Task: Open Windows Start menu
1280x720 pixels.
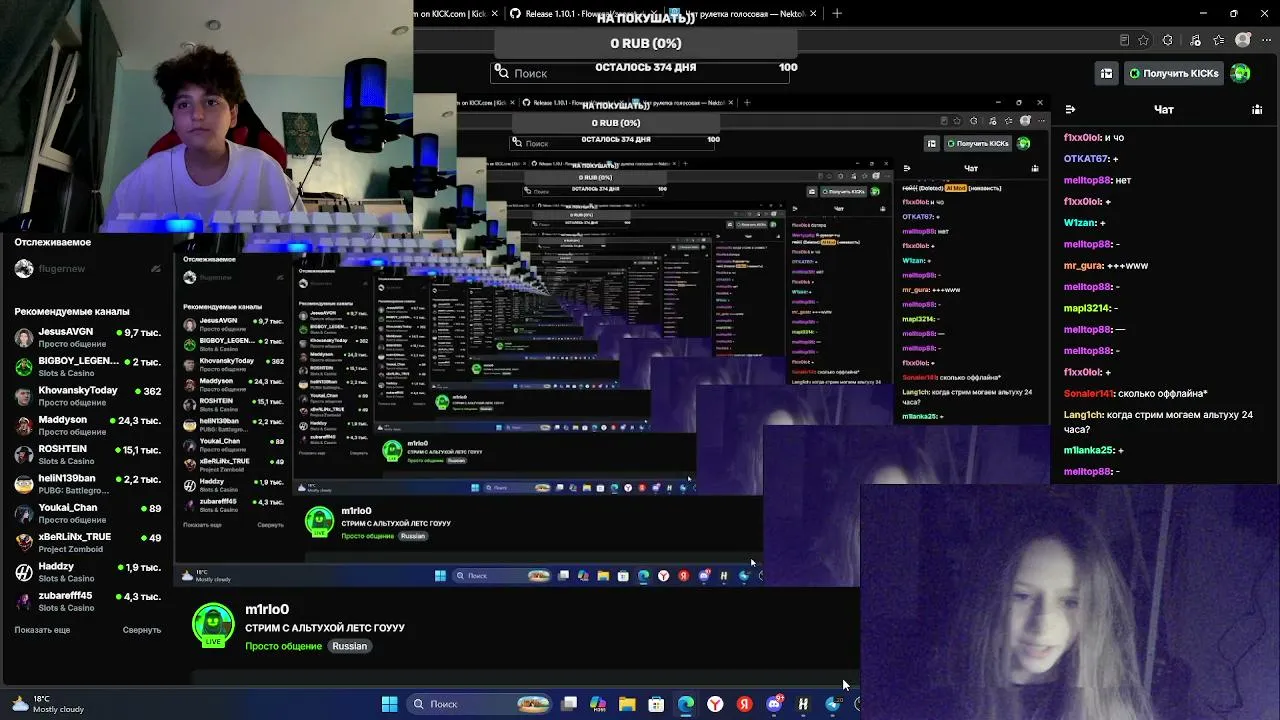Action: 389,704
